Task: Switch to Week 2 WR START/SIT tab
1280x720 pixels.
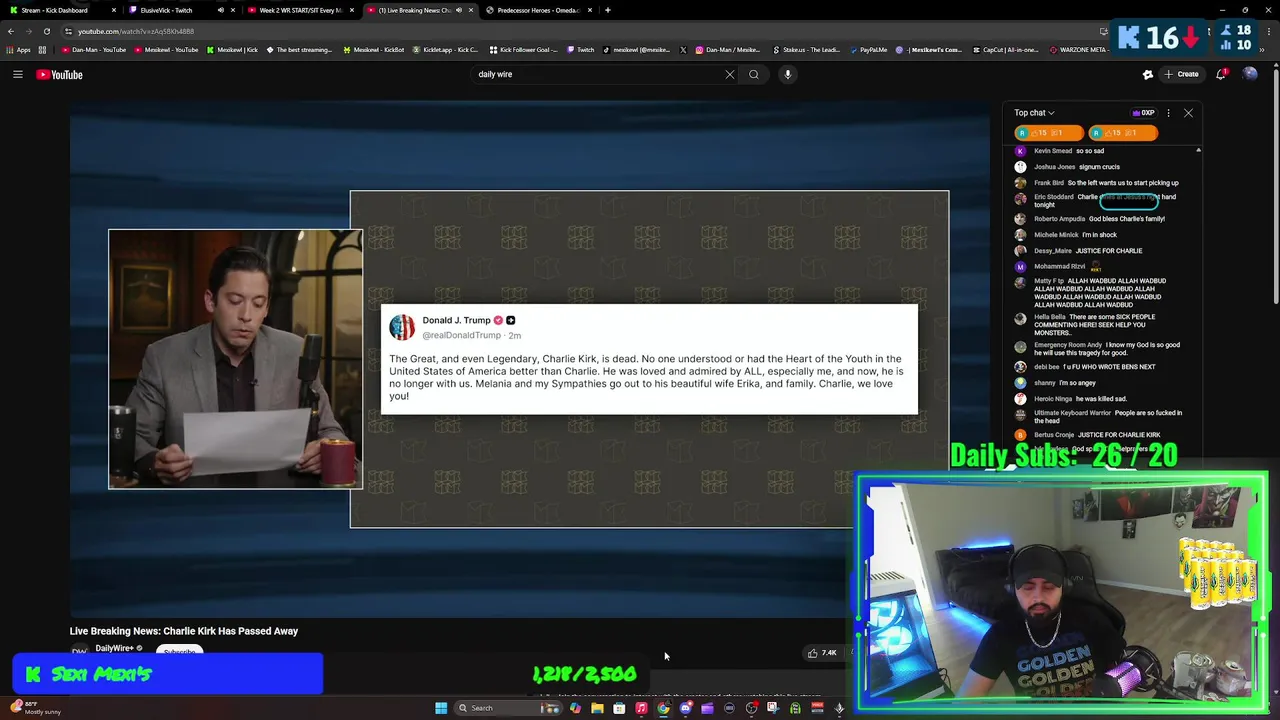Action: pos(300,10)
